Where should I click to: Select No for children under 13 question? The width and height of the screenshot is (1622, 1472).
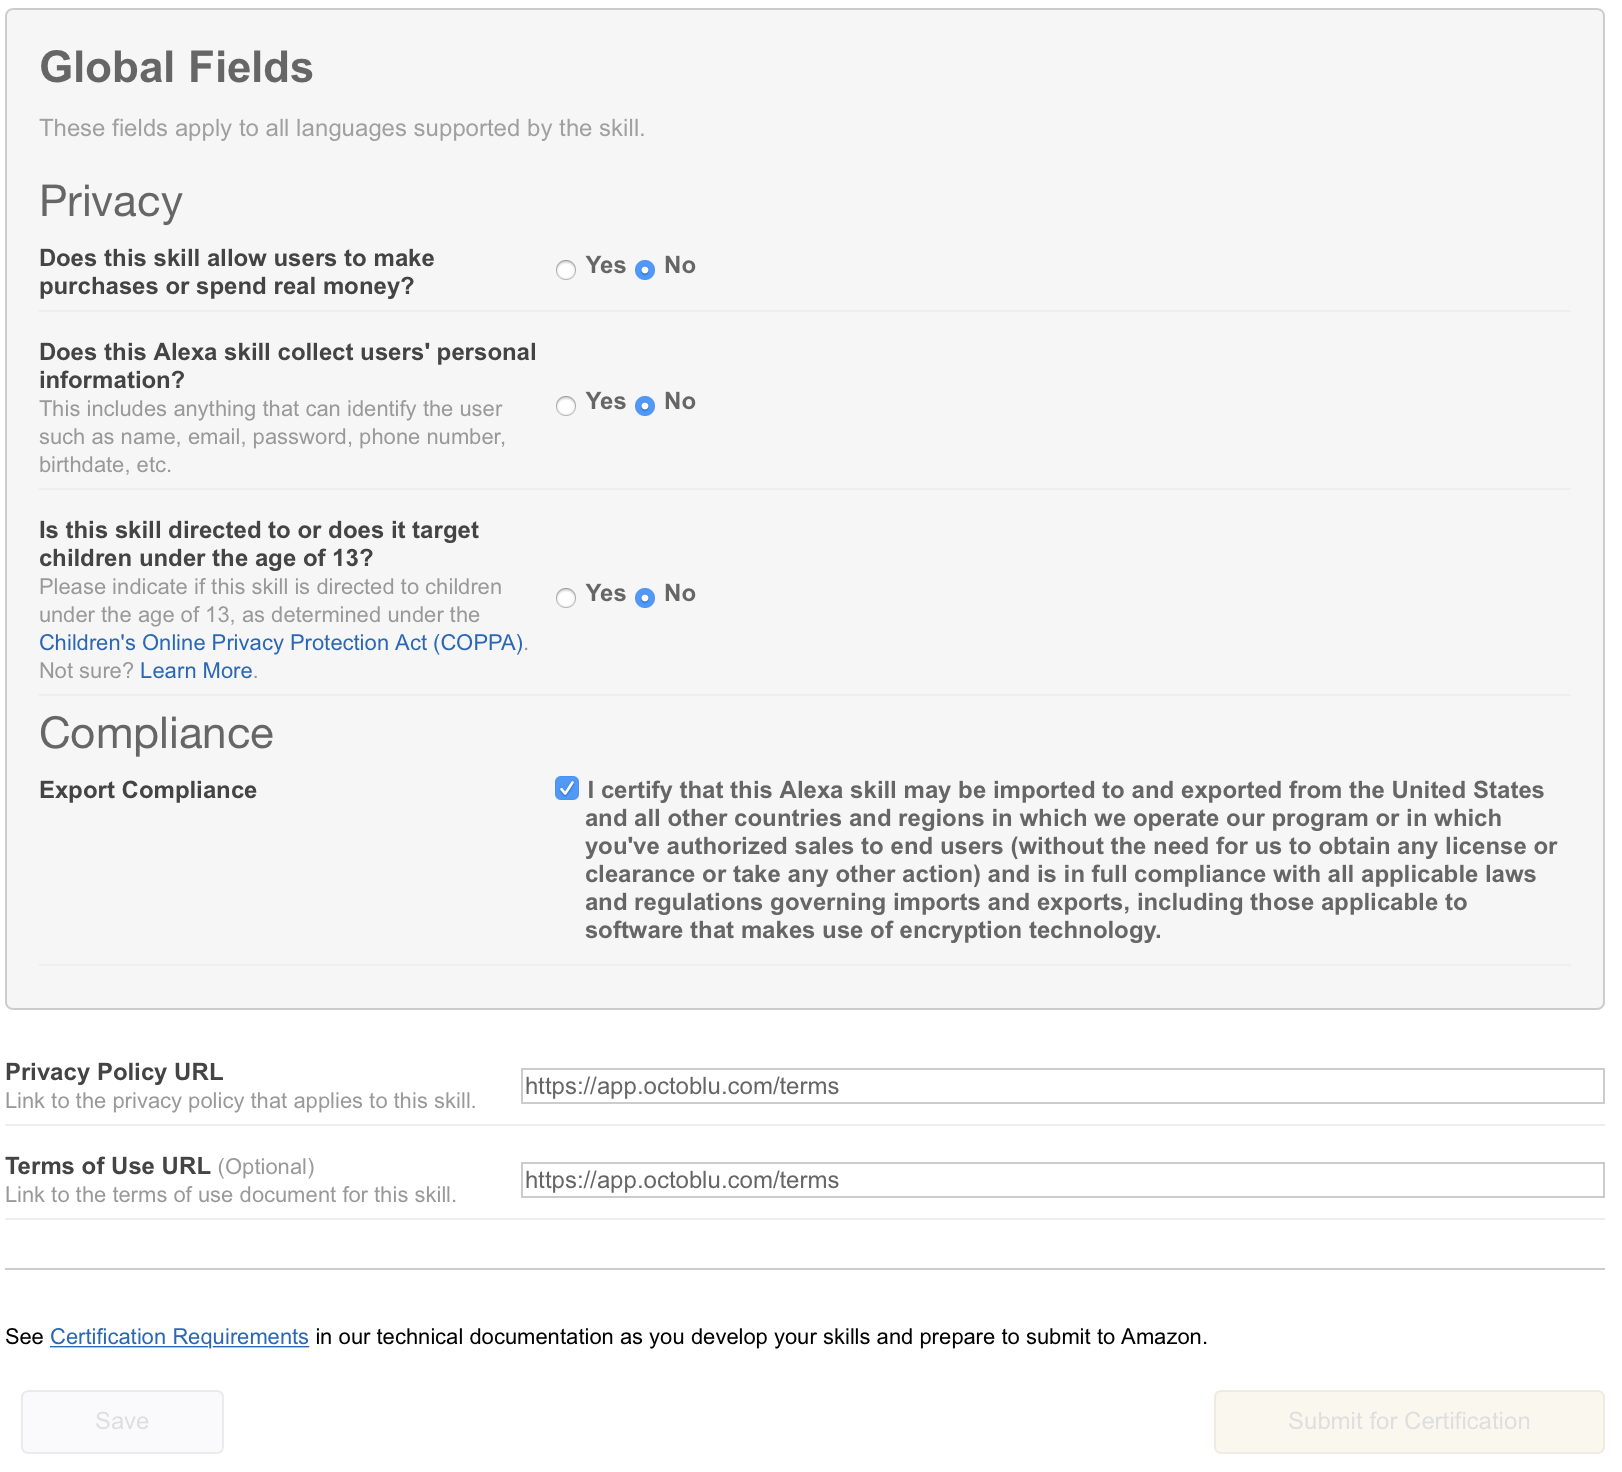point(645,597)
